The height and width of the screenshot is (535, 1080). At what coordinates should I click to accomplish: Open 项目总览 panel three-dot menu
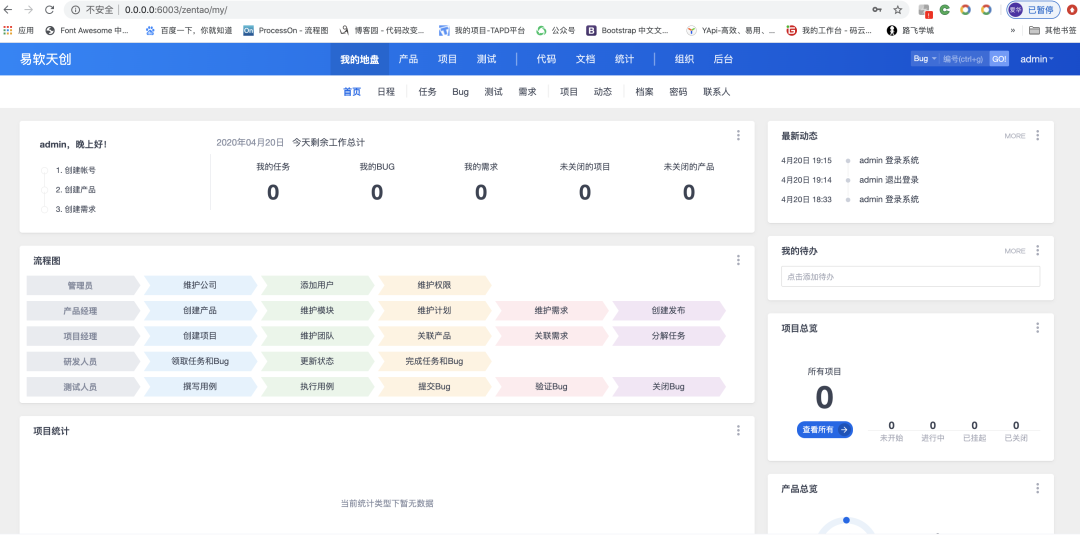tap(1038, 328)
